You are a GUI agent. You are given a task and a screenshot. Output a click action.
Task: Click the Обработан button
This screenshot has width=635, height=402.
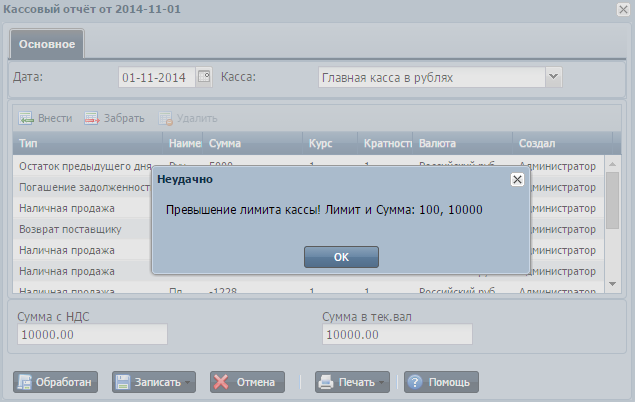55,382
